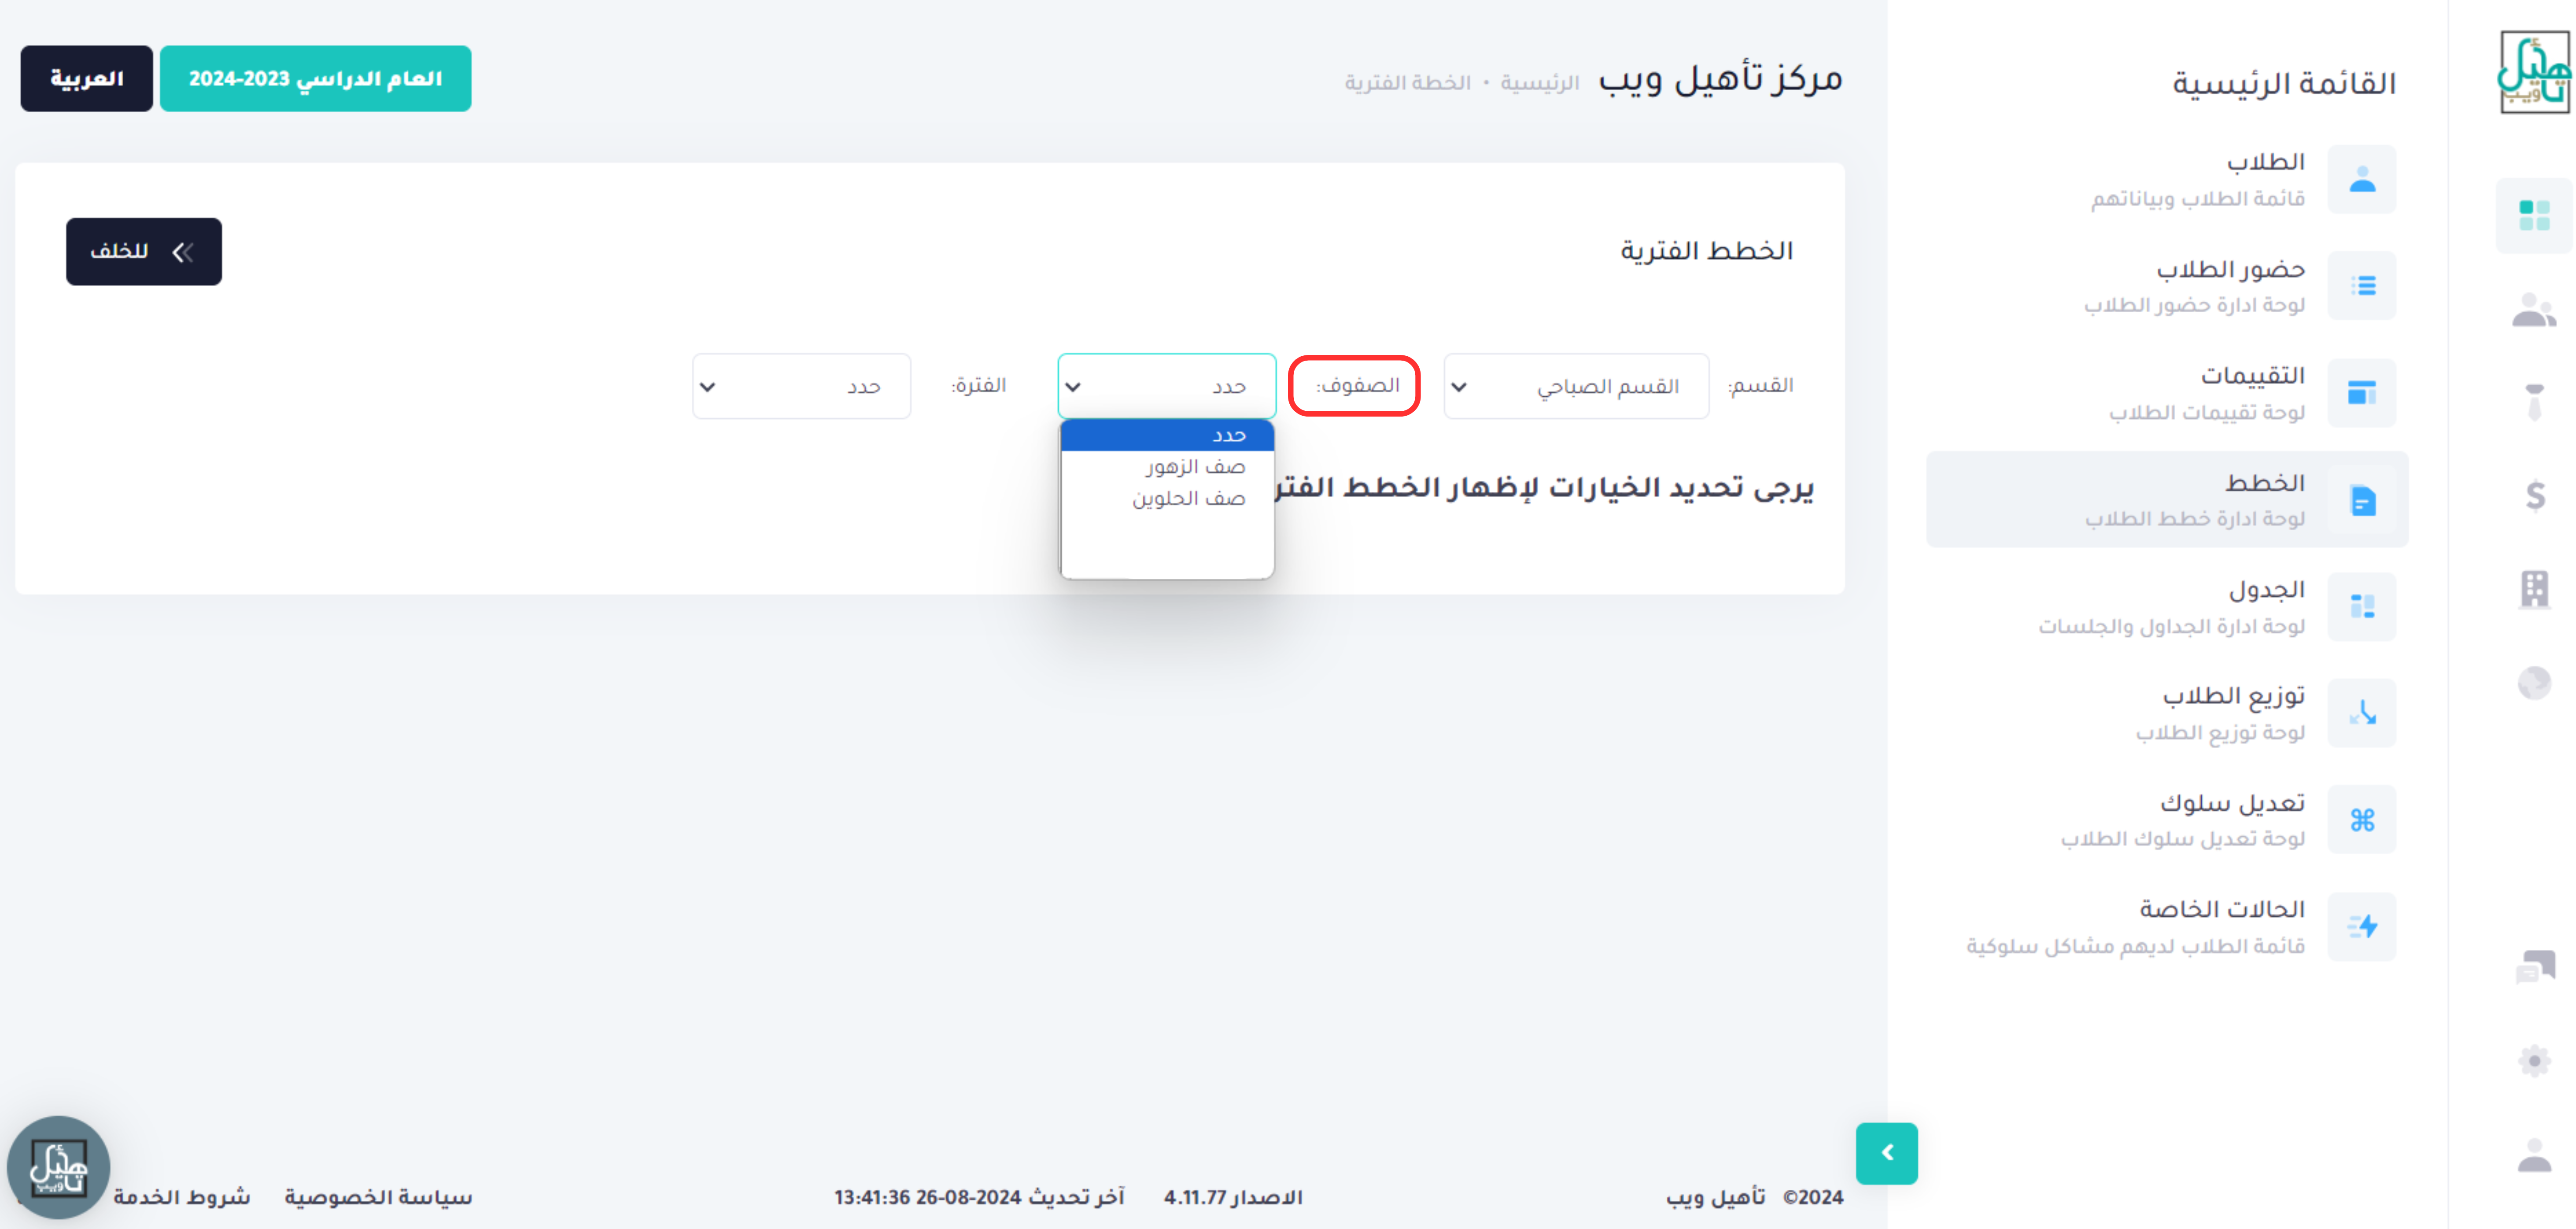Click the dollar sign finance icon
This screenshot has height=1229, width=2576.
(x=2535, y=494)
